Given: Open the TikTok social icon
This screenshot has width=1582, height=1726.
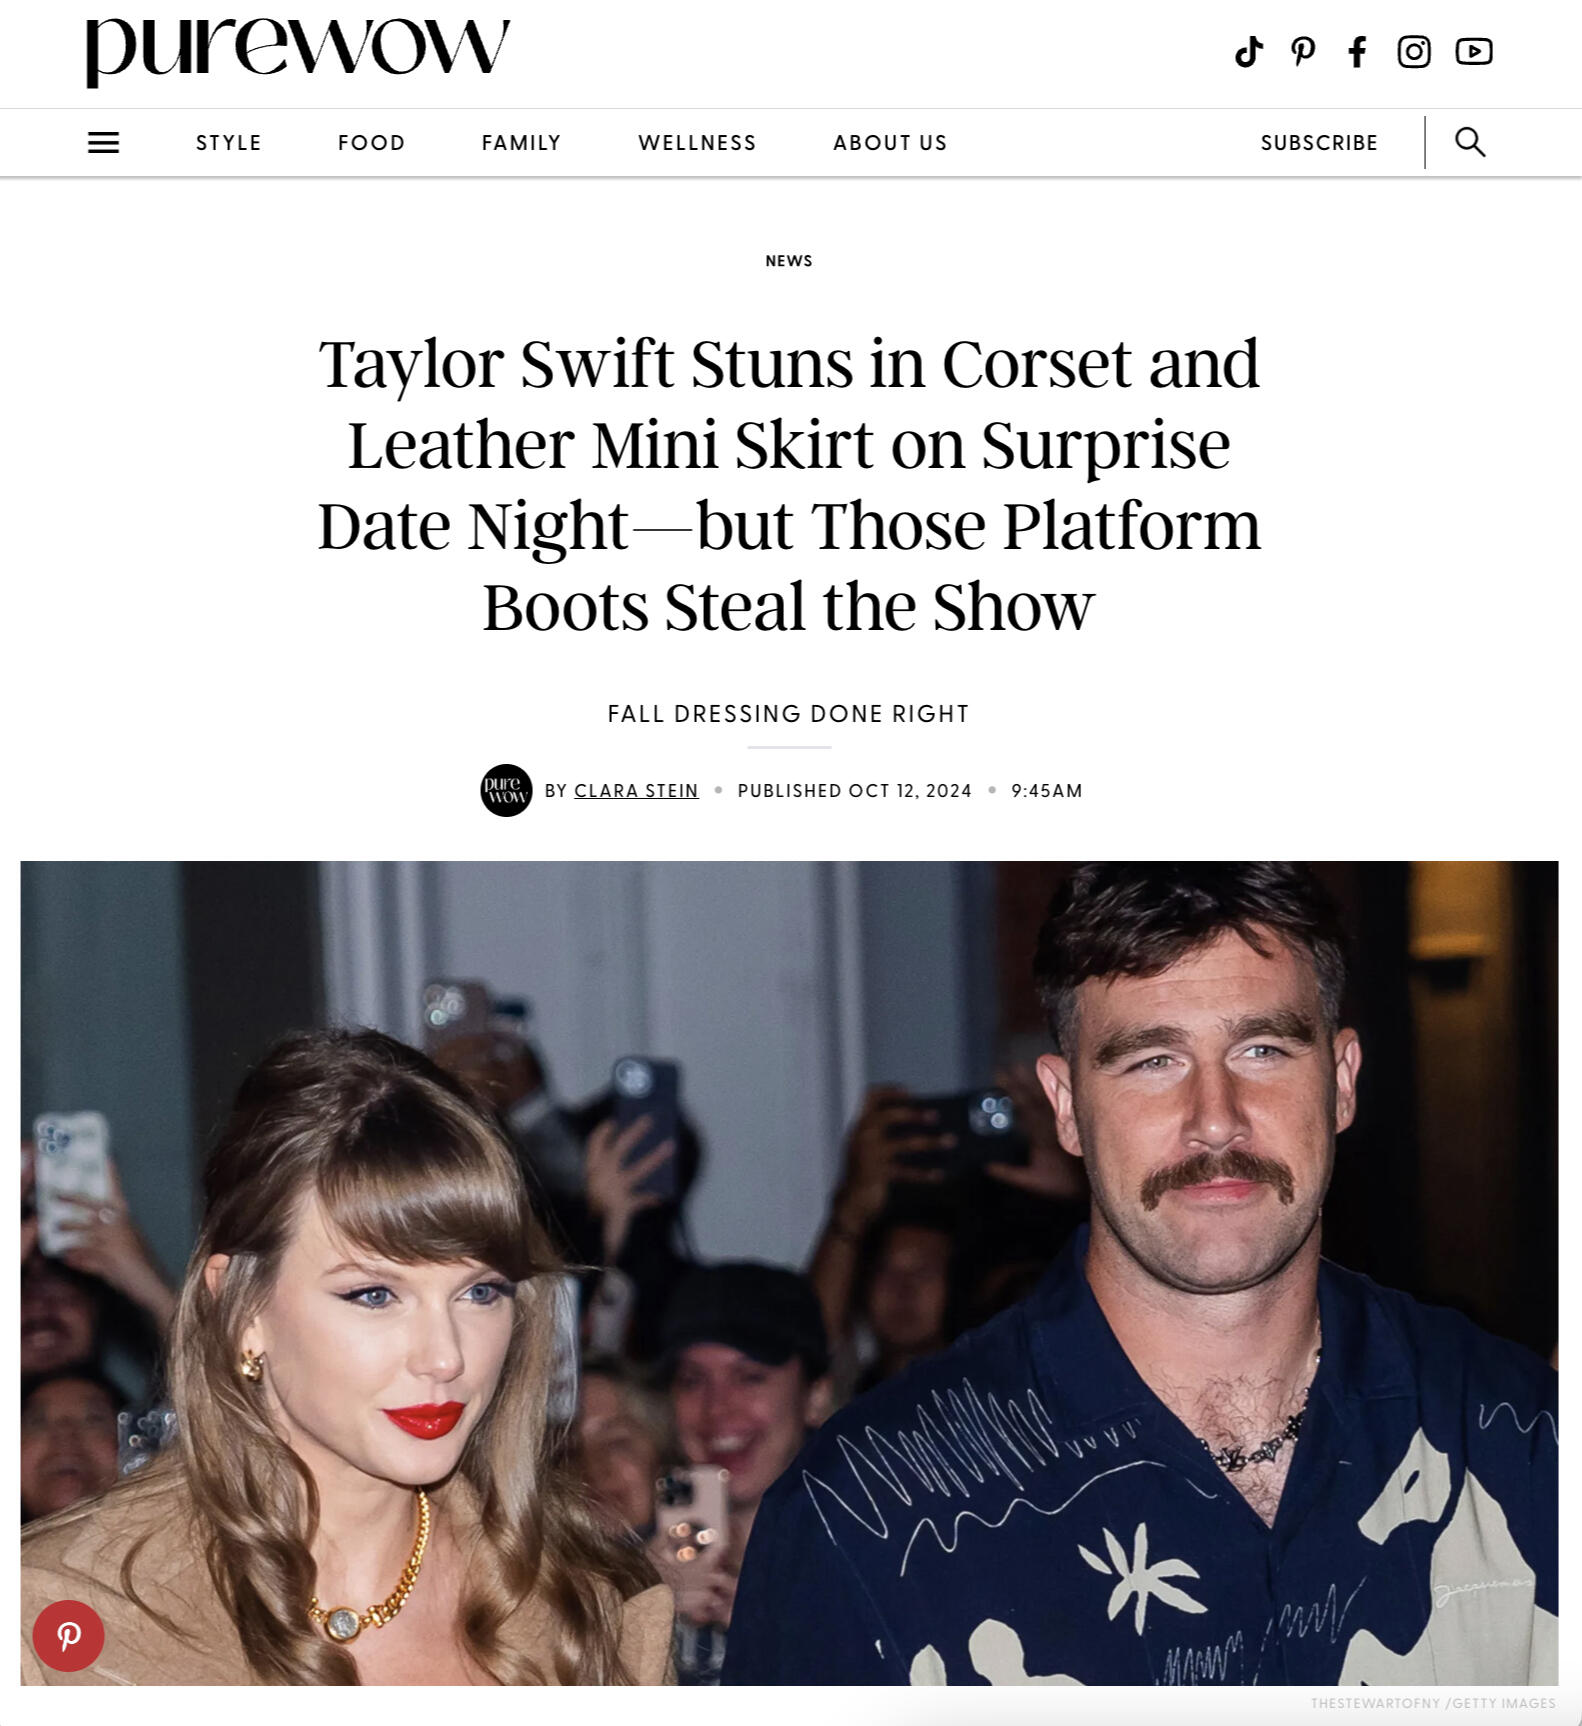Looking at the screenshot, I should click(1248, 51).
